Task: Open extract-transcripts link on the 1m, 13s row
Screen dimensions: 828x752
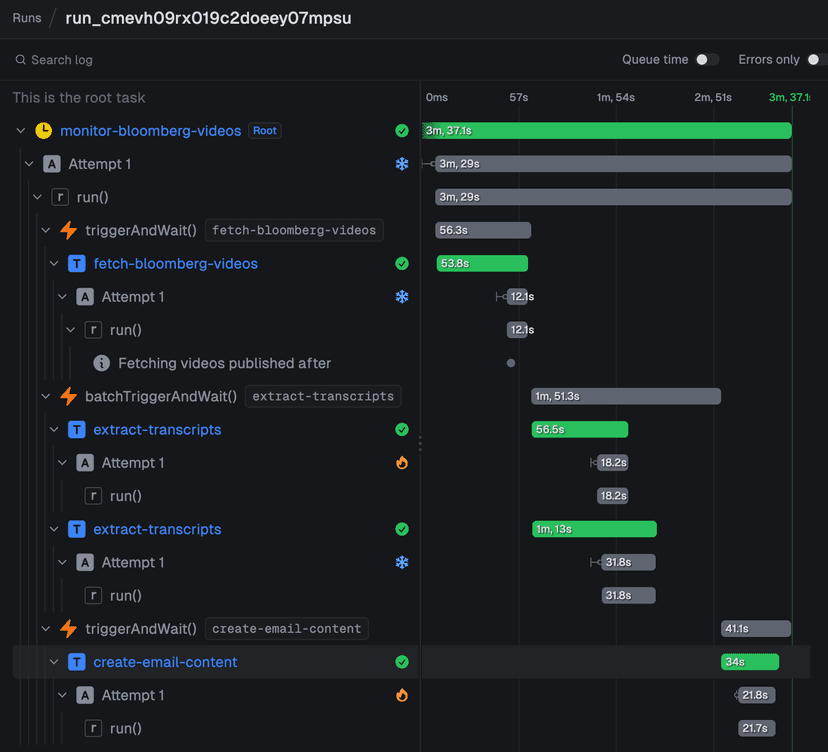Action: click(x=157, y=529)
